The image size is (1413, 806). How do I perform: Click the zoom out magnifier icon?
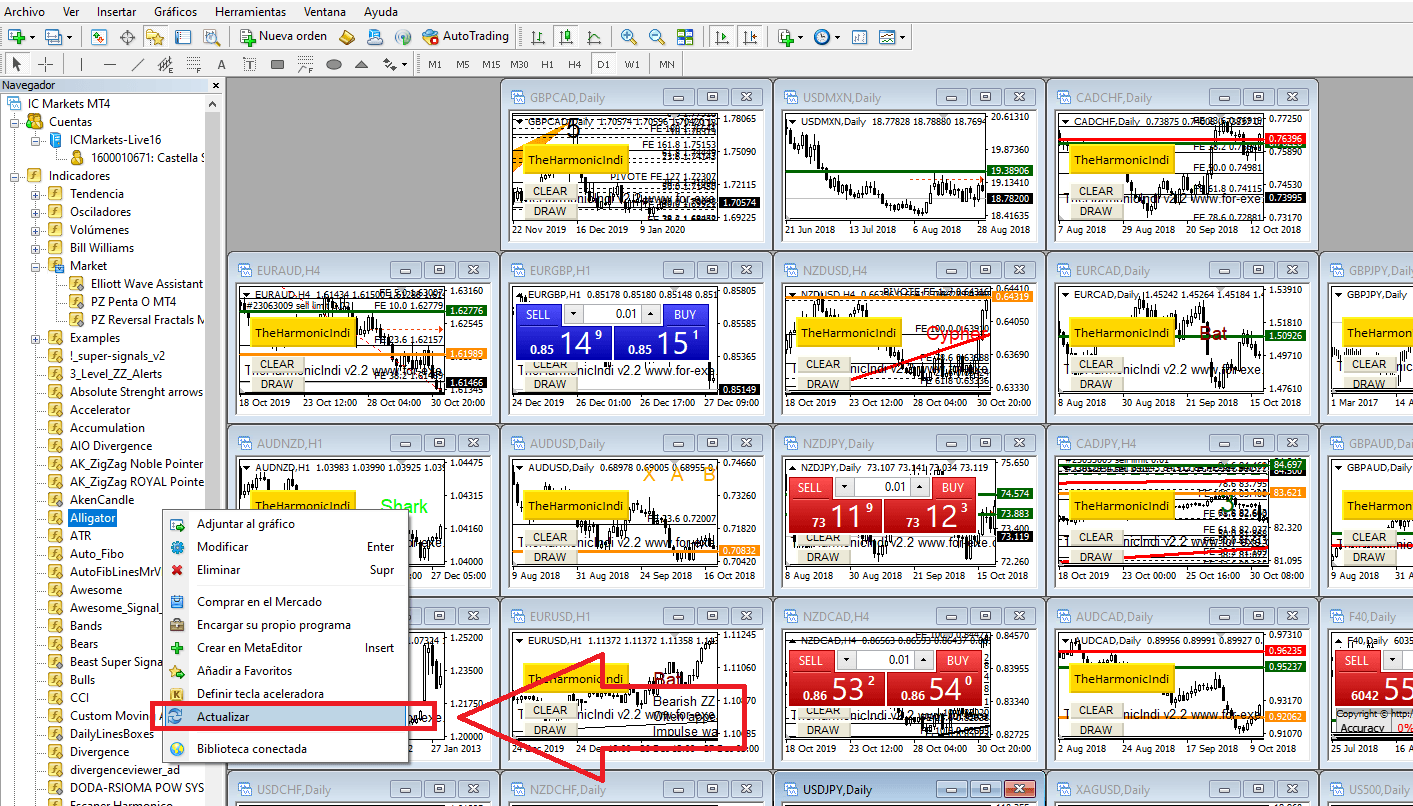click(x=656, y=37)
